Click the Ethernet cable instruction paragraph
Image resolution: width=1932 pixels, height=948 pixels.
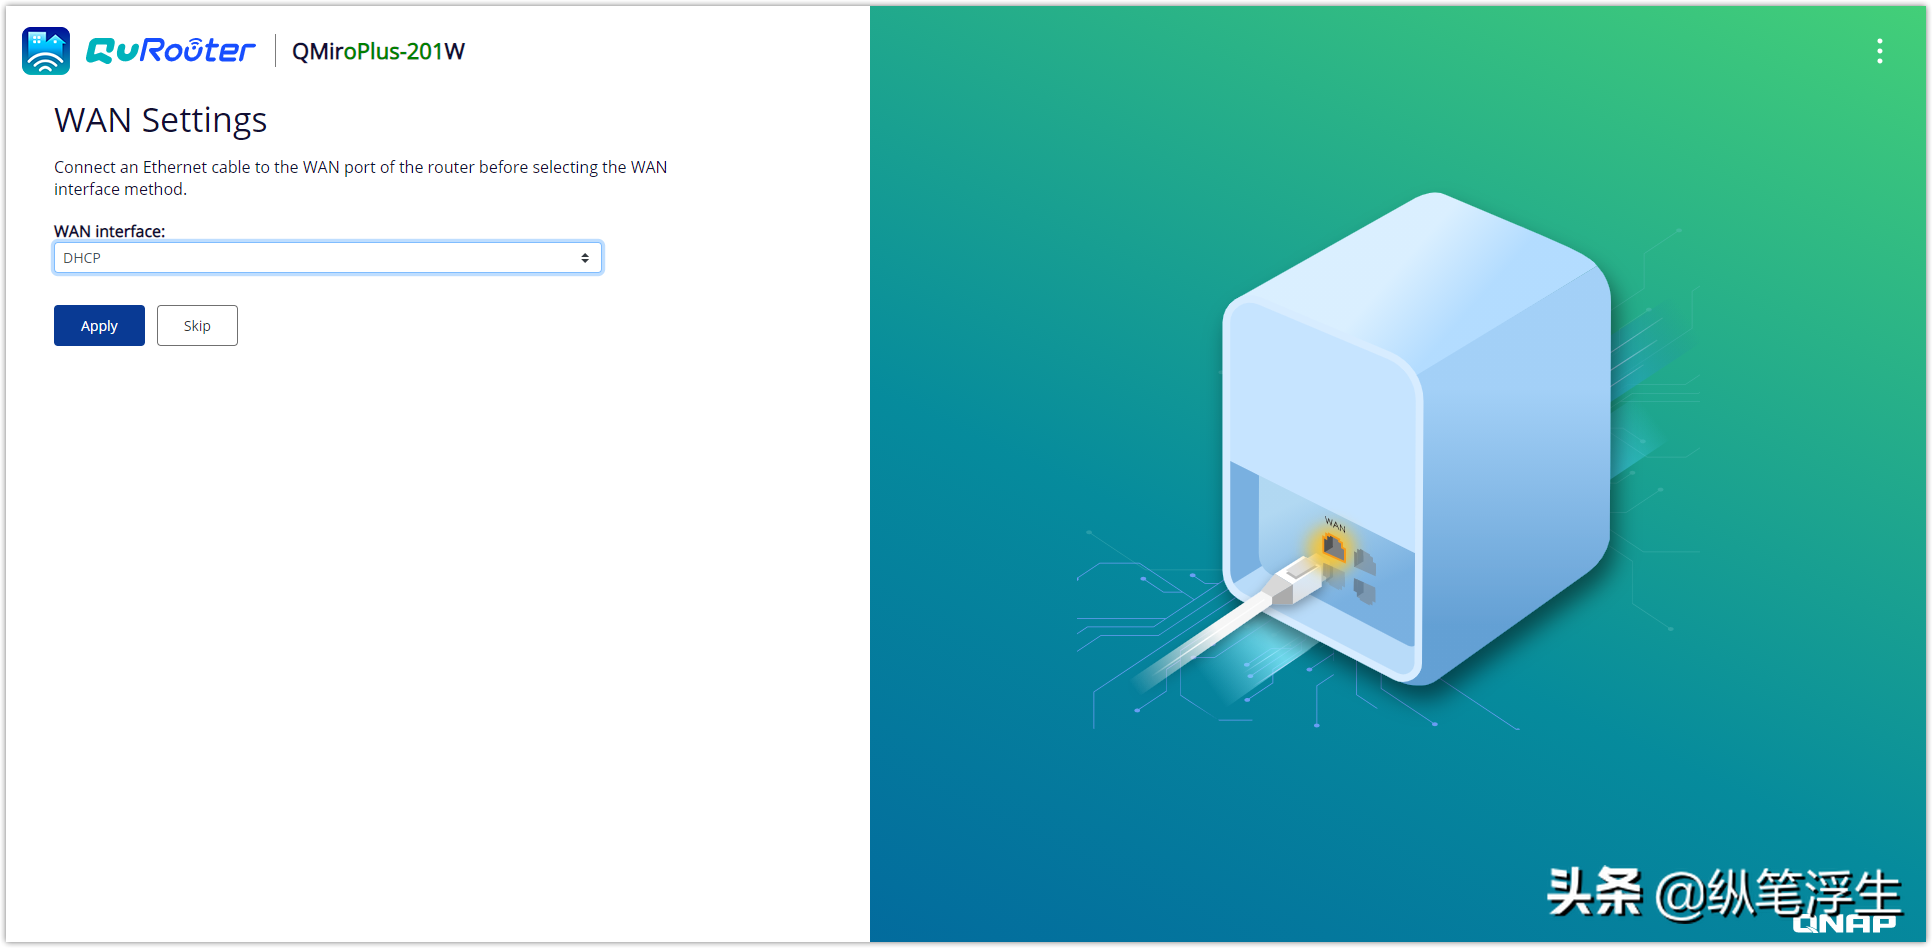tap(361, 178)
